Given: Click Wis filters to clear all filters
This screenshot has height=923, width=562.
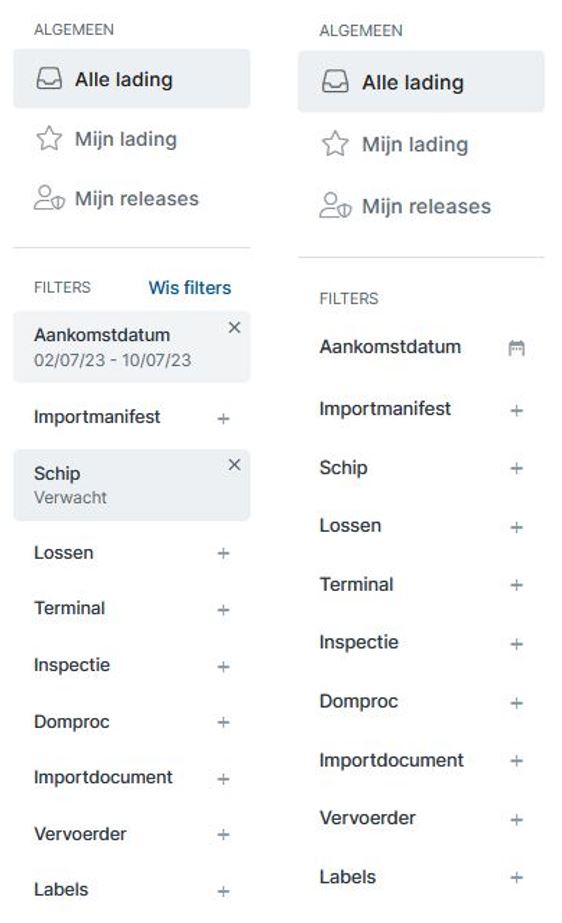Looking at the screenshot, I should click(189, 287).
